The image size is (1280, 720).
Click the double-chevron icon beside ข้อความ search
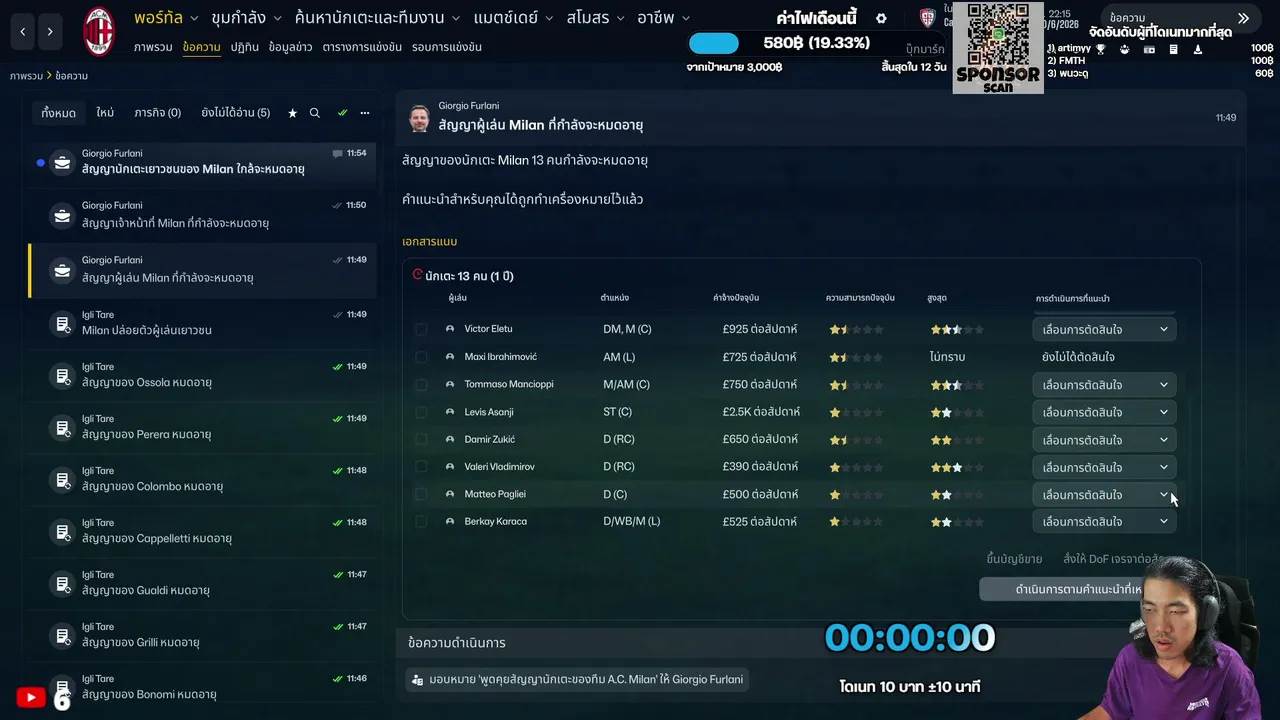(x=1243, y=18)
